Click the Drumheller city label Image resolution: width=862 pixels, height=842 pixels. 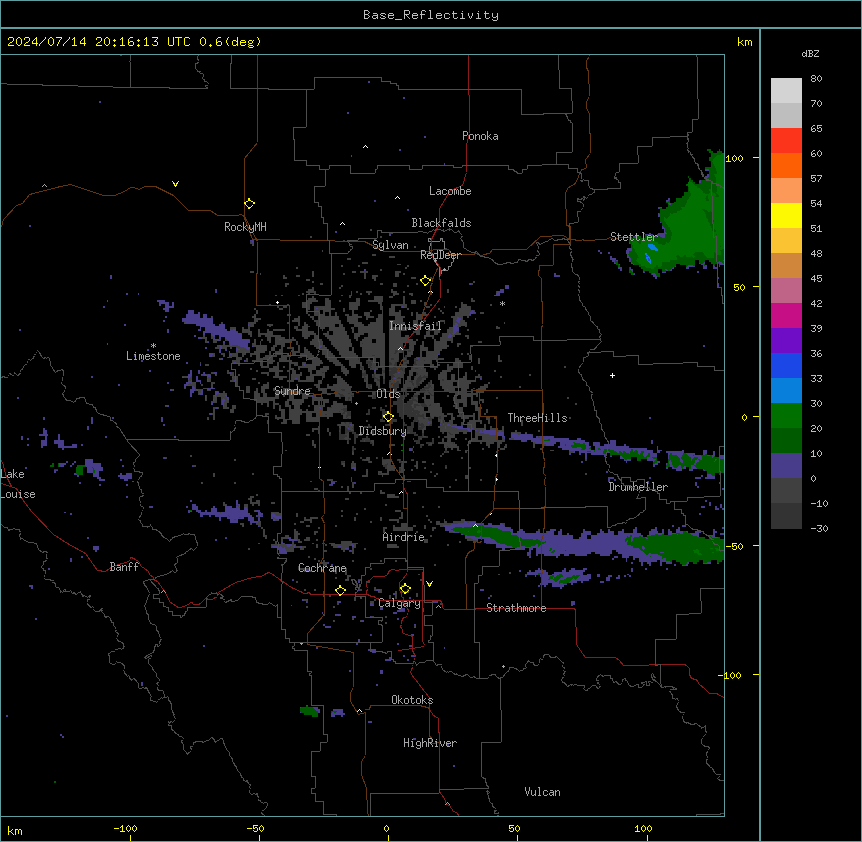coord(638,487)
